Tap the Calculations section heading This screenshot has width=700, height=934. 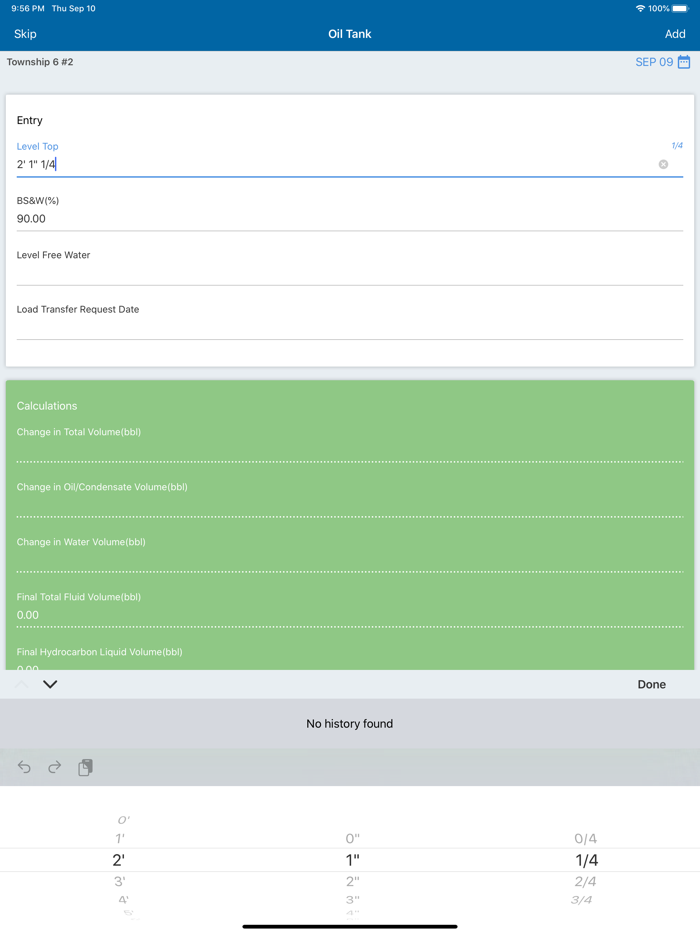click(x=47, y=406)
